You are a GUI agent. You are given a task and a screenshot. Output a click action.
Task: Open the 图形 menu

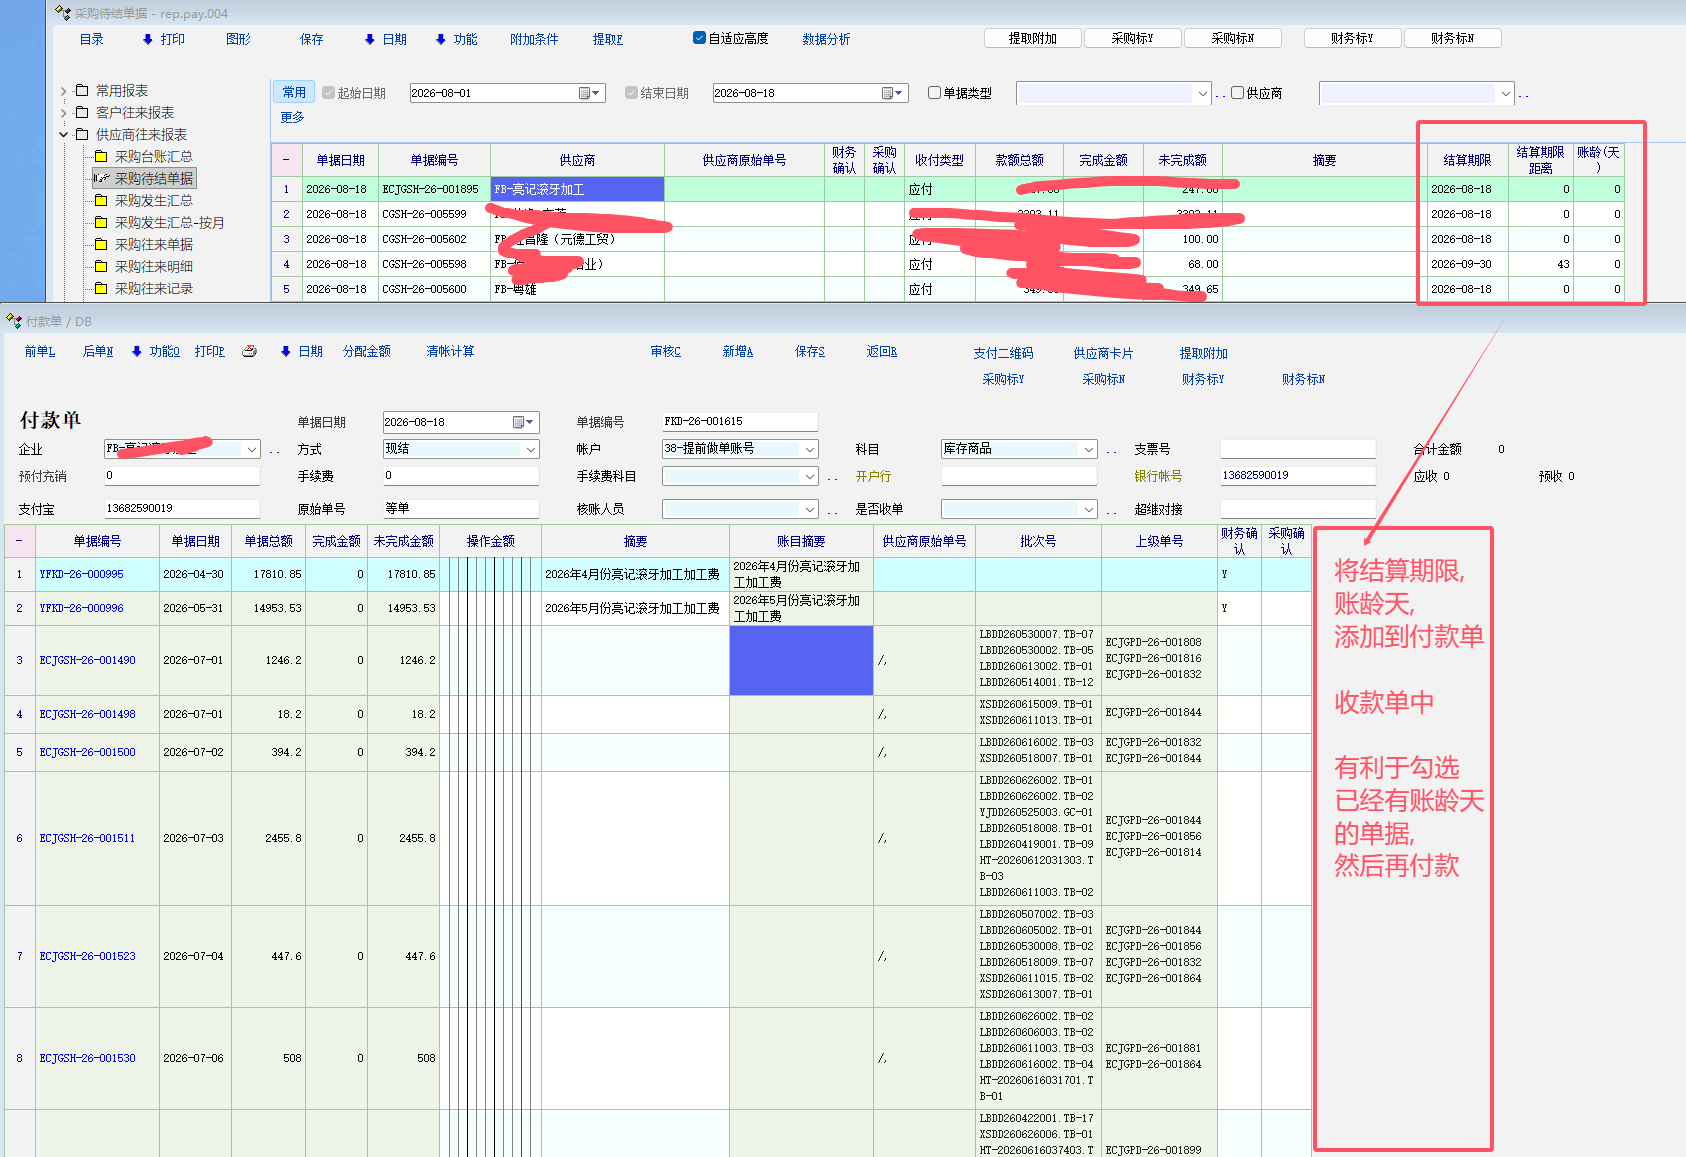coord(238,39)
